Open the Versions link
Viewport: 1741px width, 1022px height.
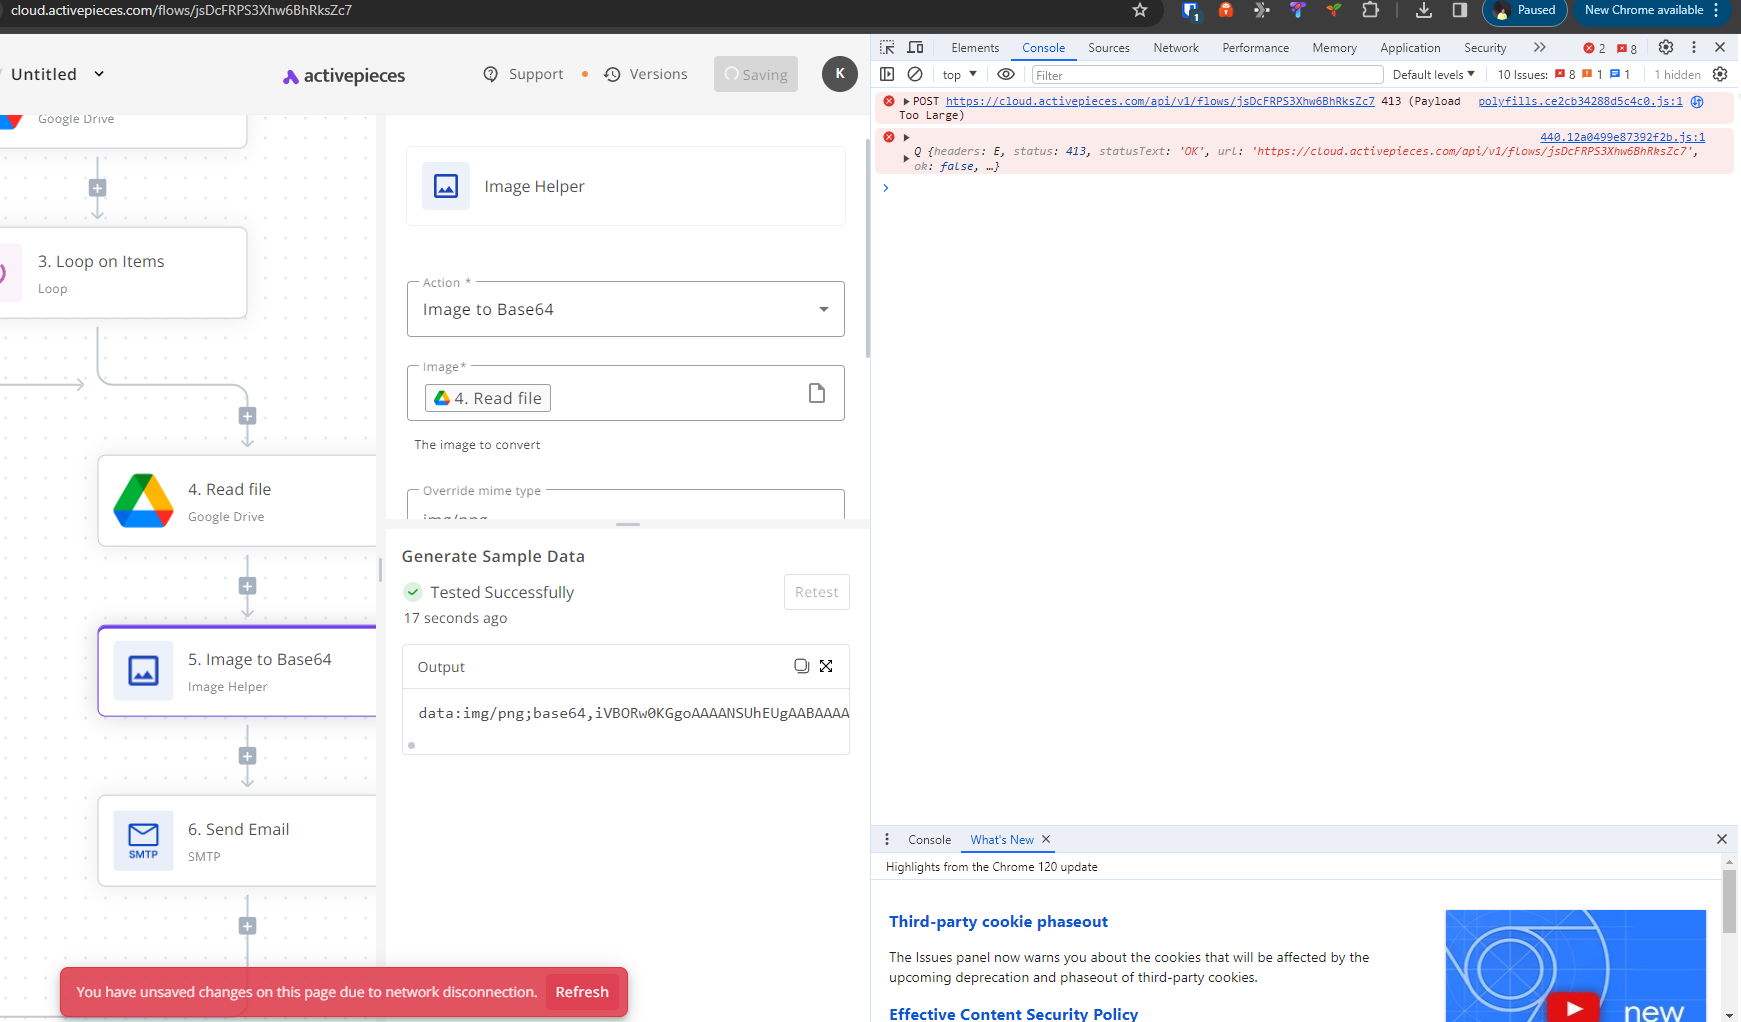[646, 74]
